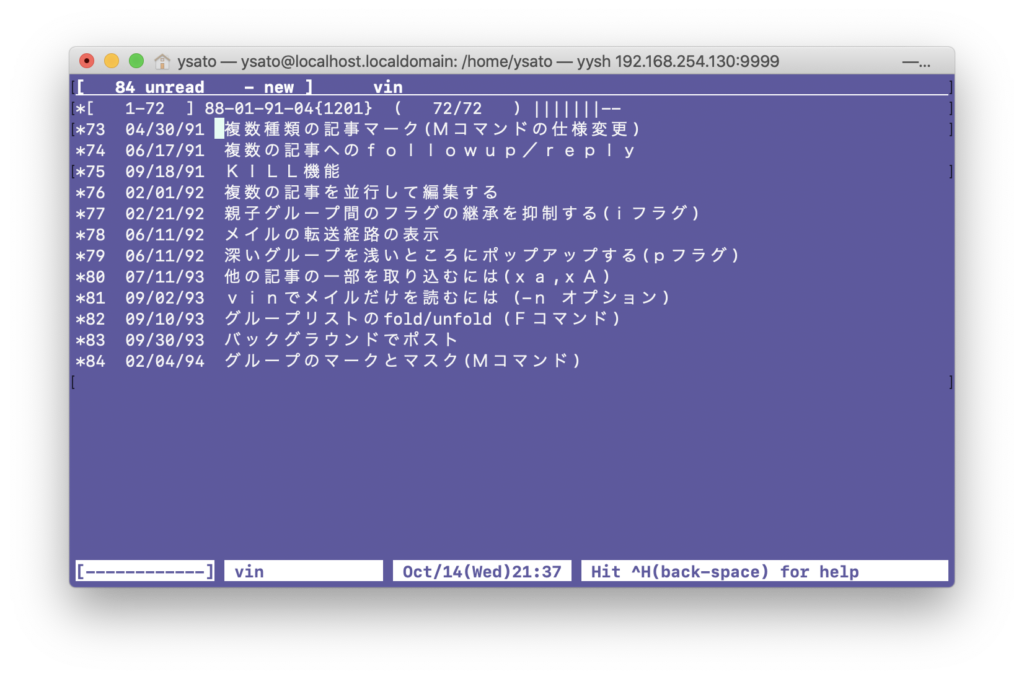Open article 74 about followup/reply
The width and height of the screenshot is (1024, 679).
[x=430, y=150]
